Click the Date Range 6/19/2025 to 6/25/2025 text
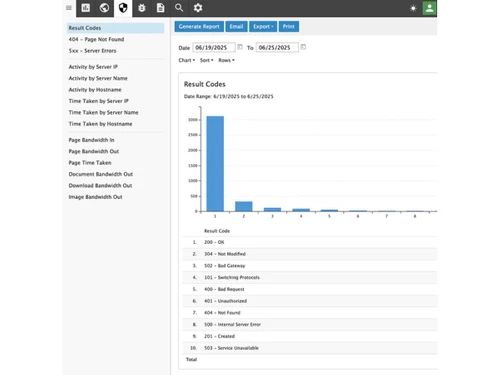This screenshot has width=500, height=375. [x=229, y=96]
